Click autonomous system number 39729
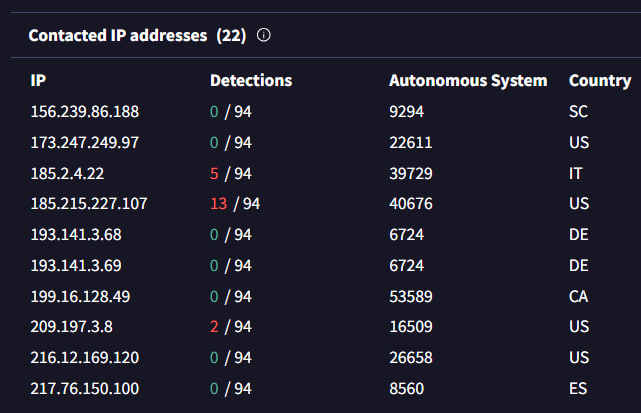 tap(411, 174)
